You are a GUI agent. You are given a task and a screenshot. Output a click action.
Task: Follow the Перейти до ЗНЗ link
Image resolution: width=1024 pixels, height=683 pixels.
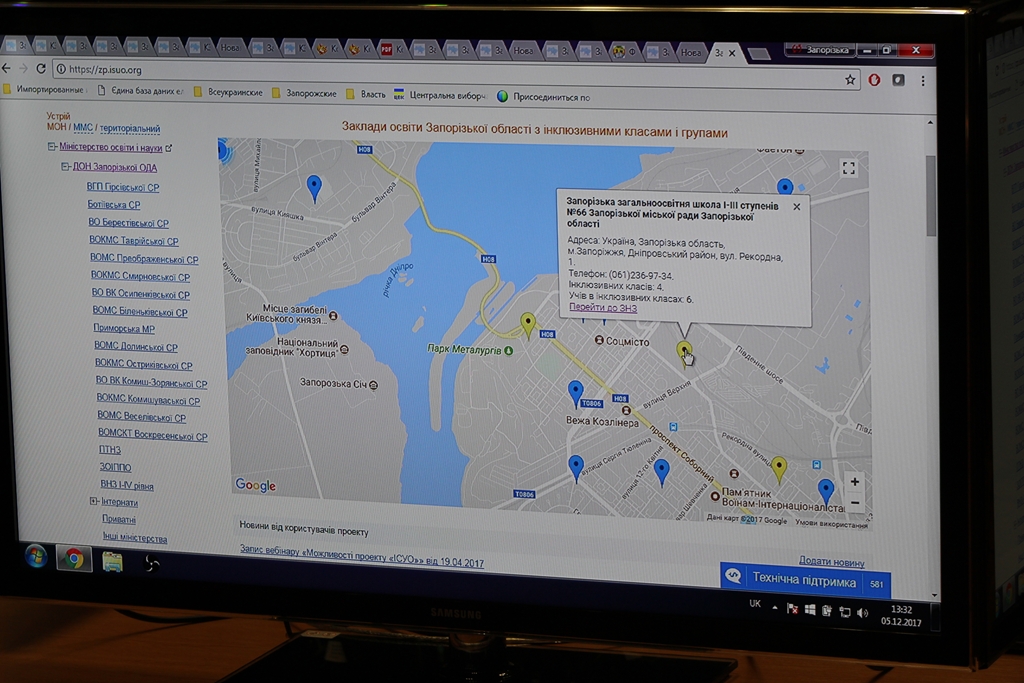click(x=603, y=308)
